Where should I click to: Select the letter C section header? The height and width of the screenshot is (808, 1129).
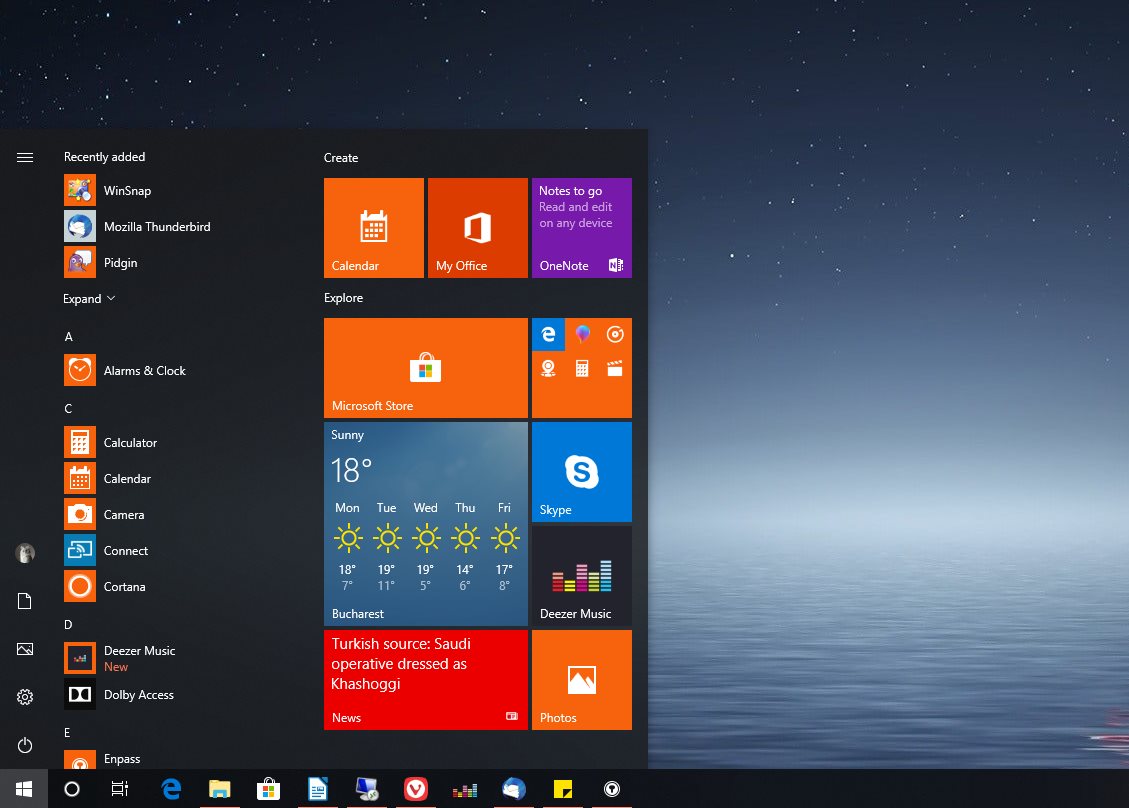coord(68,408)
